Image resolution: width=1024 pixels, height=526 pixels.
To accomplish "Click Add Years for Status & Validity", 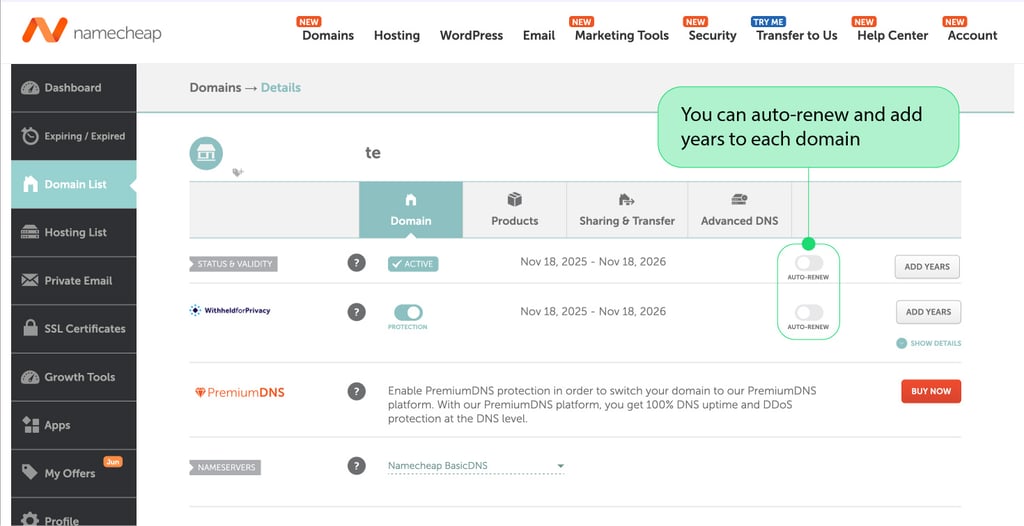I will coord(927,267).
